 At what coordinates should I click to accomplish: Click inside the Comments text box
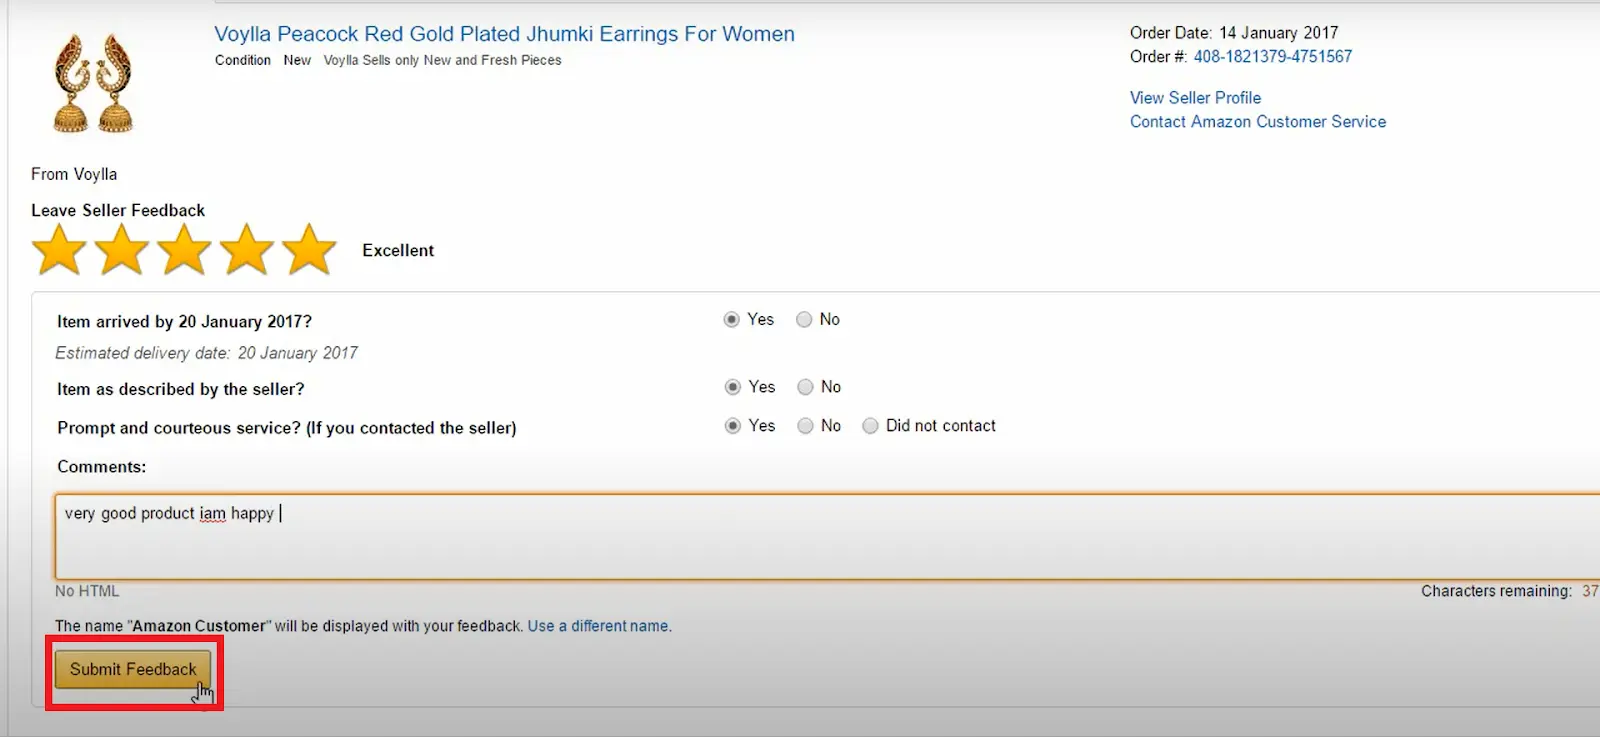coord(828,536)
